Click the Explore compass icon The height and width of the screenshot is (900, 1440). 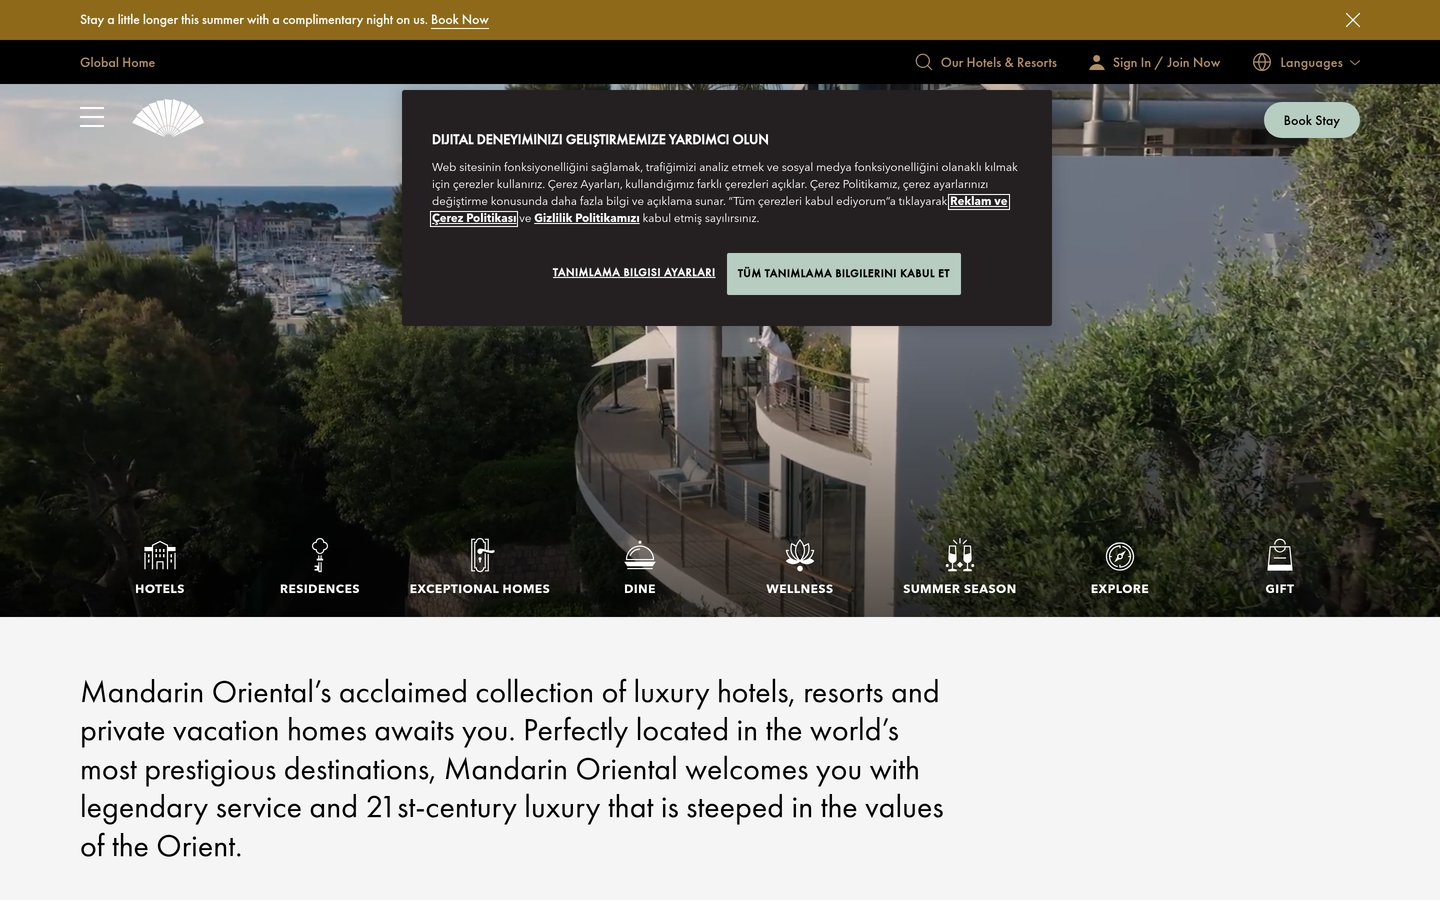coord(1120,556)
